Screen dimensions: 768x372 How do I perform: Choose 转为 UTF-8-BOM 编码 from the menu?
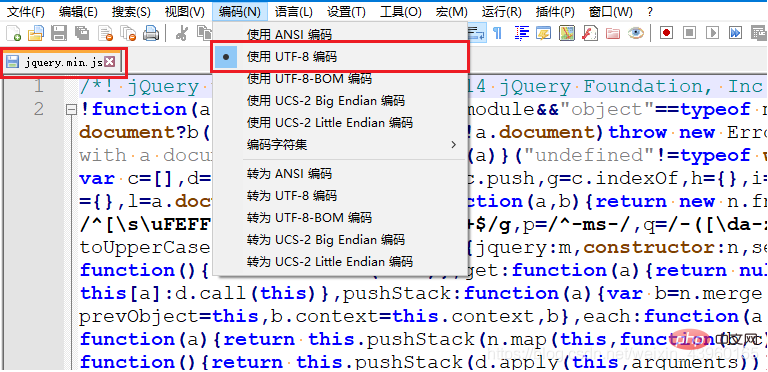(339, 217)
